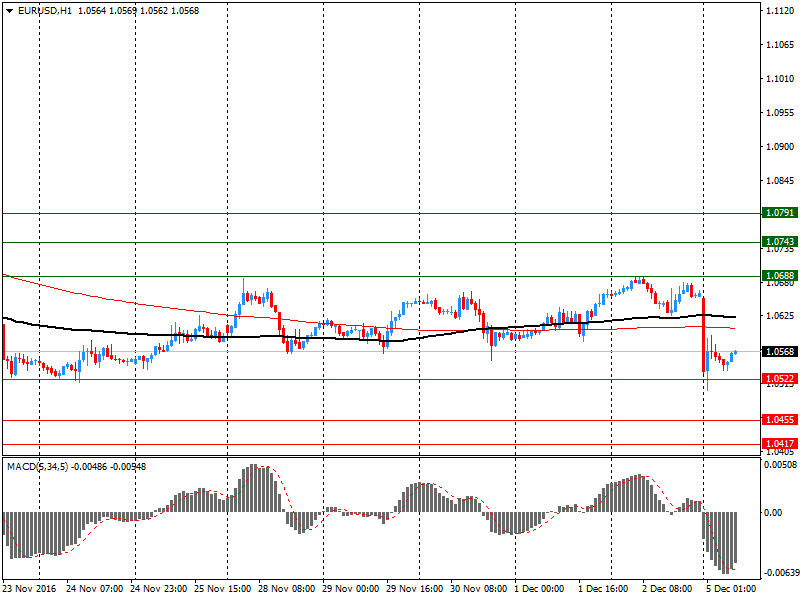Click the 28 Nov 08:00 time label
Viewport: 800px width, 600px height.
click(x=287, y=589)
